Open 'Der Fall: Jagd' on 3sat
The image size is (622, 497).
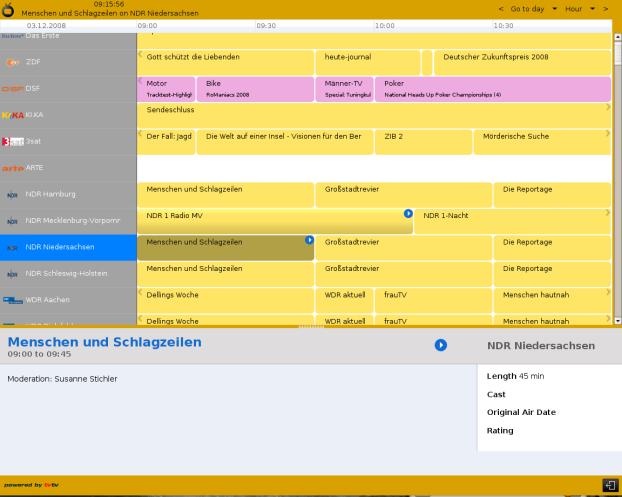coord(166,142)
